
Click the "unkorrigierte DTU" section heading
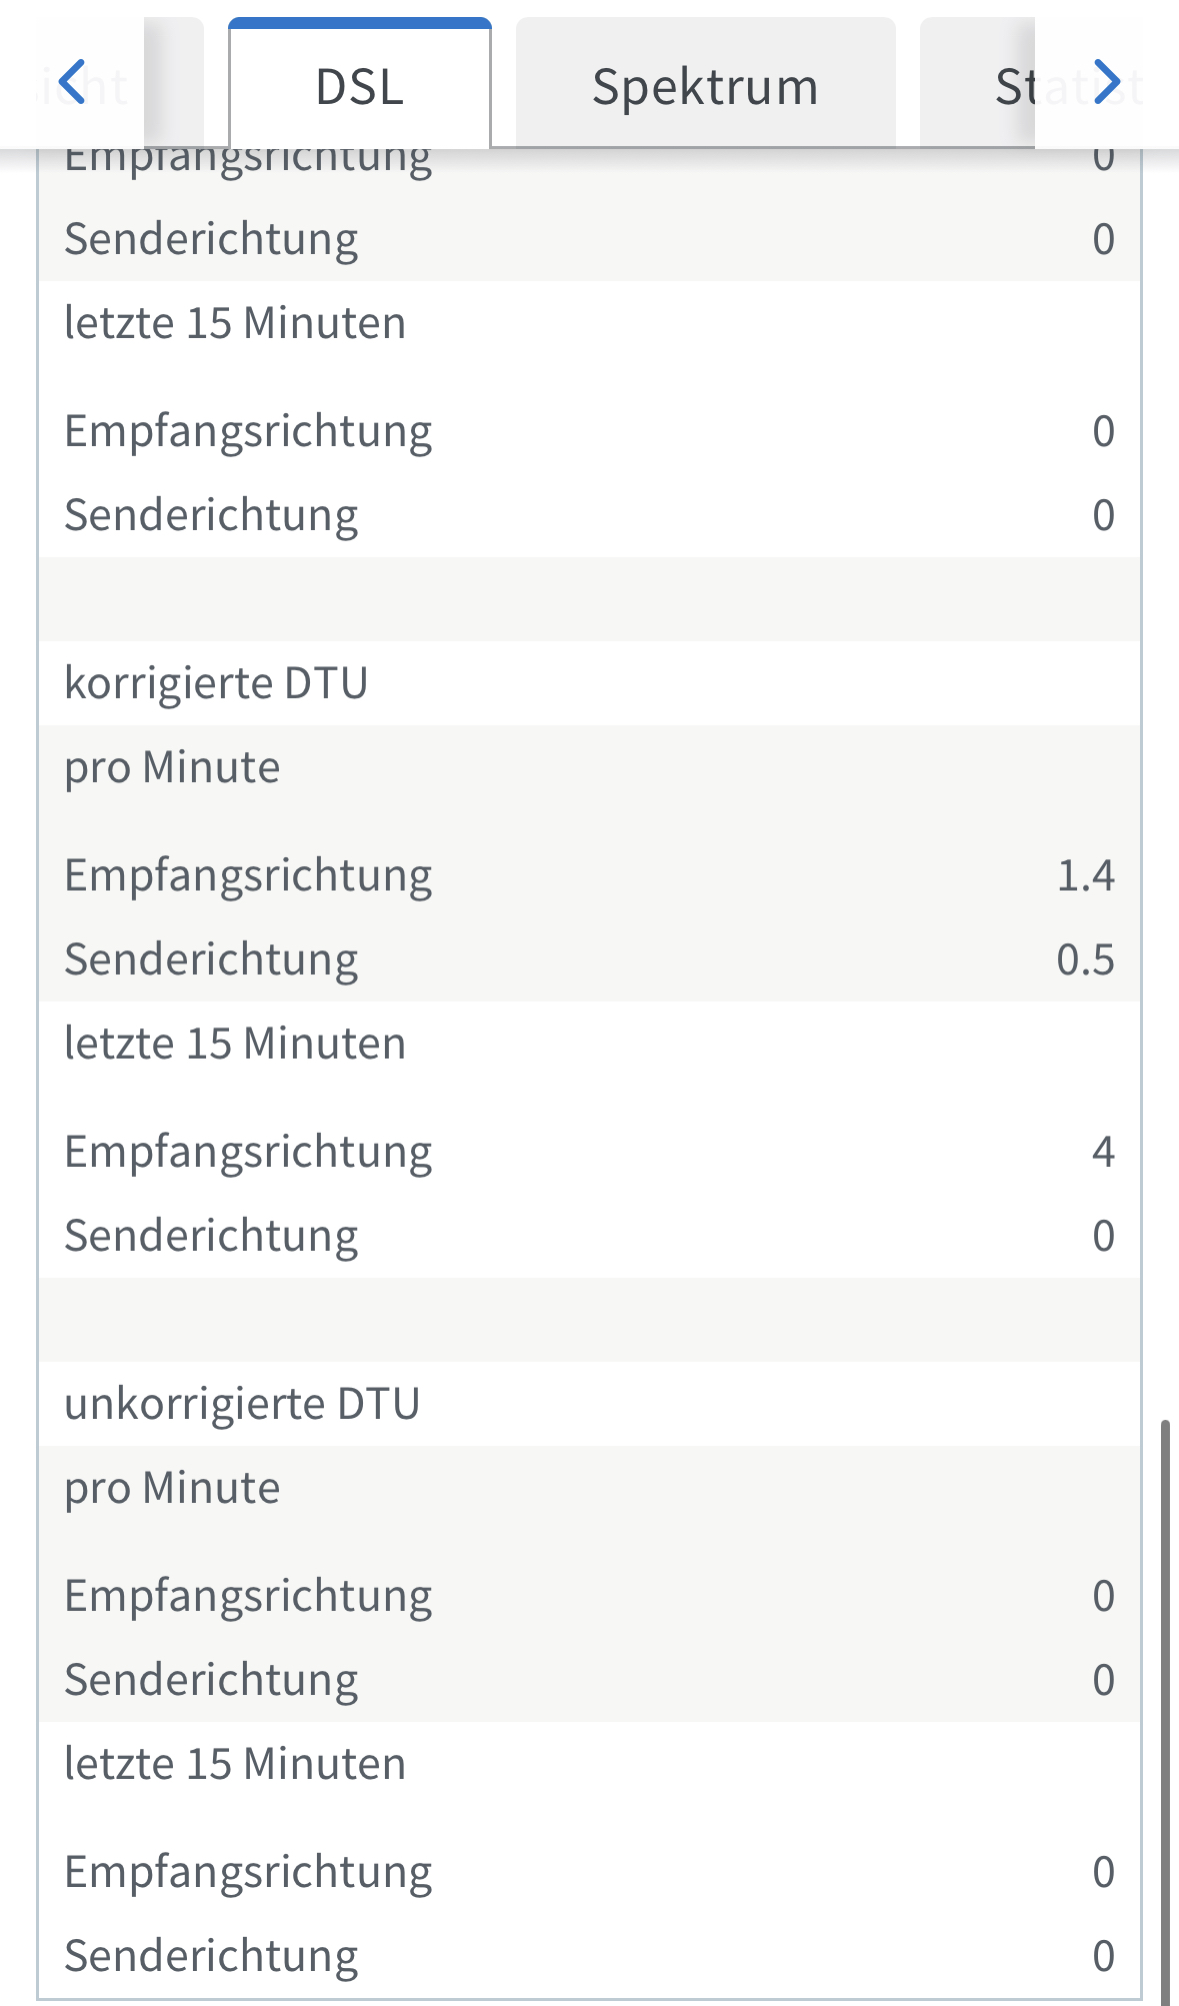tap(242, 1404)
